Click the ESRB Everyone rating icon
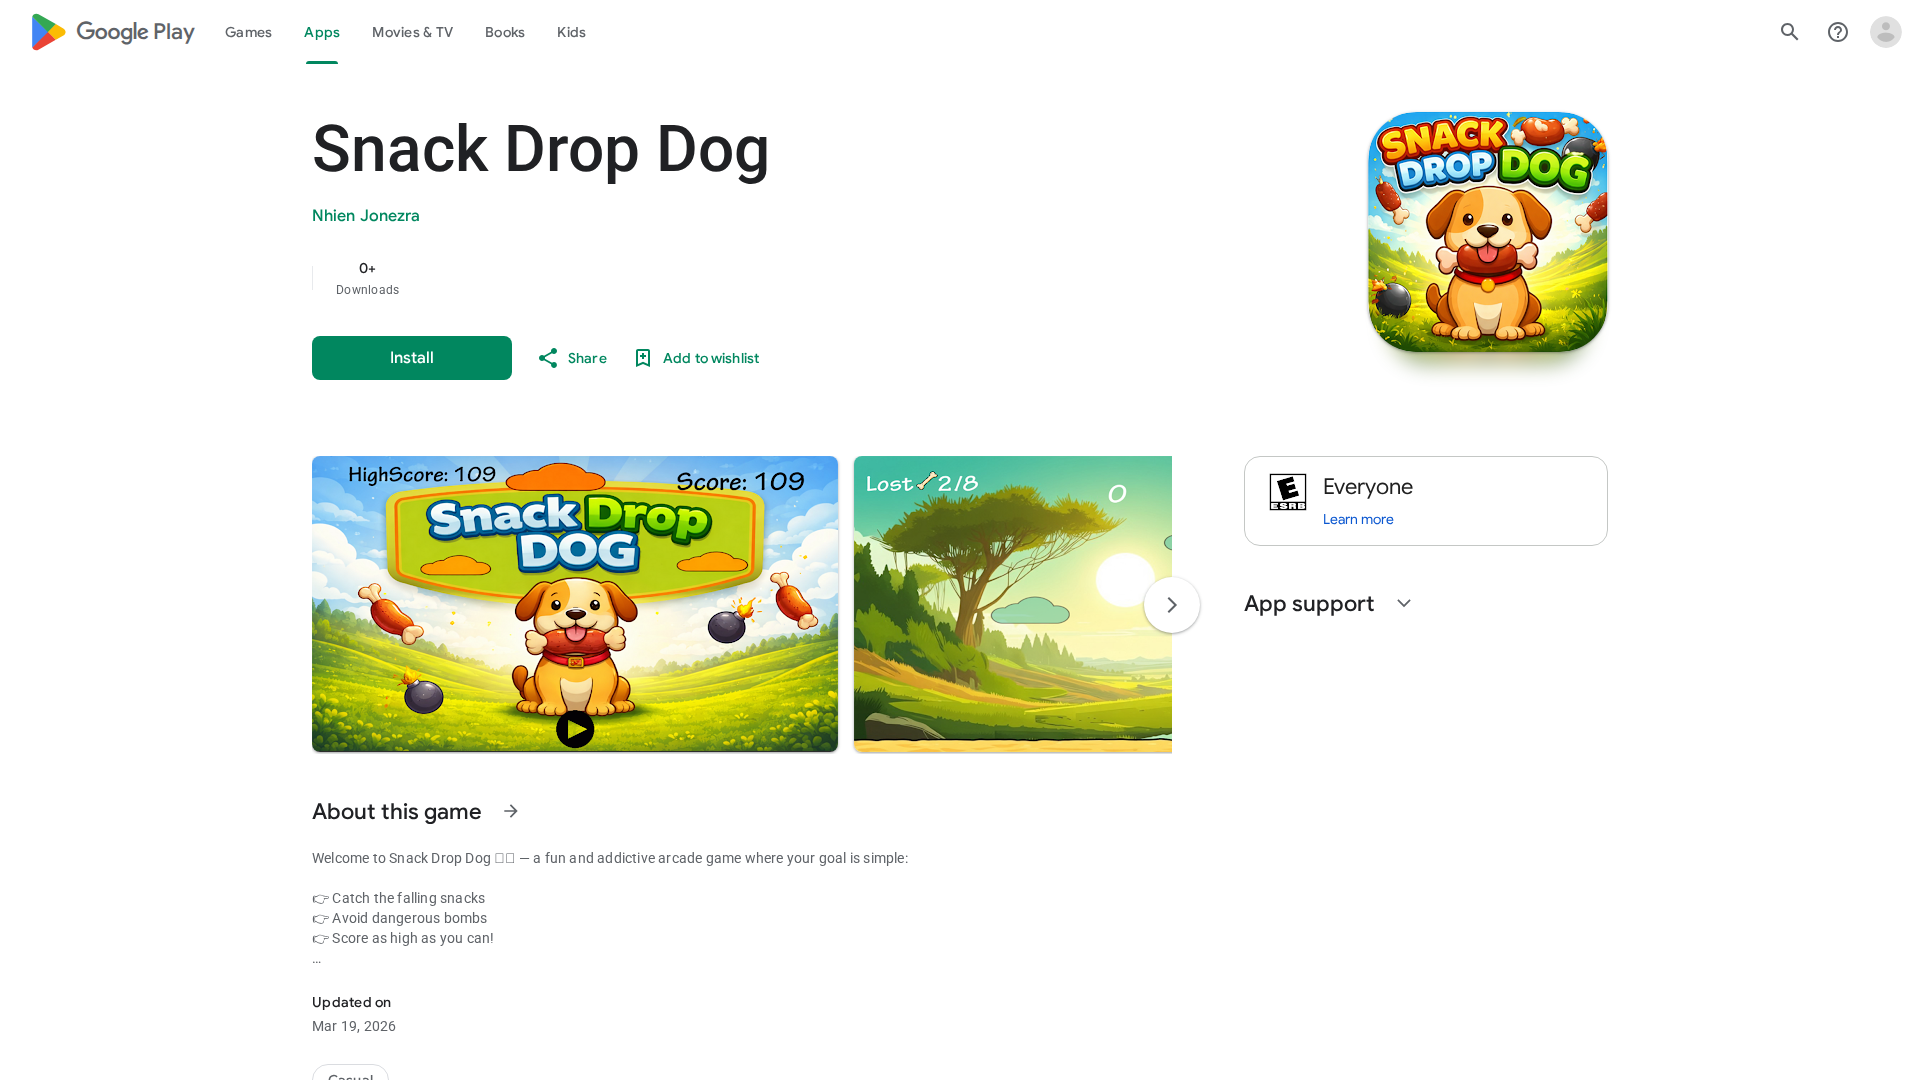The width and height of the screenshot is (1920, 1080). click(1288, 492)
